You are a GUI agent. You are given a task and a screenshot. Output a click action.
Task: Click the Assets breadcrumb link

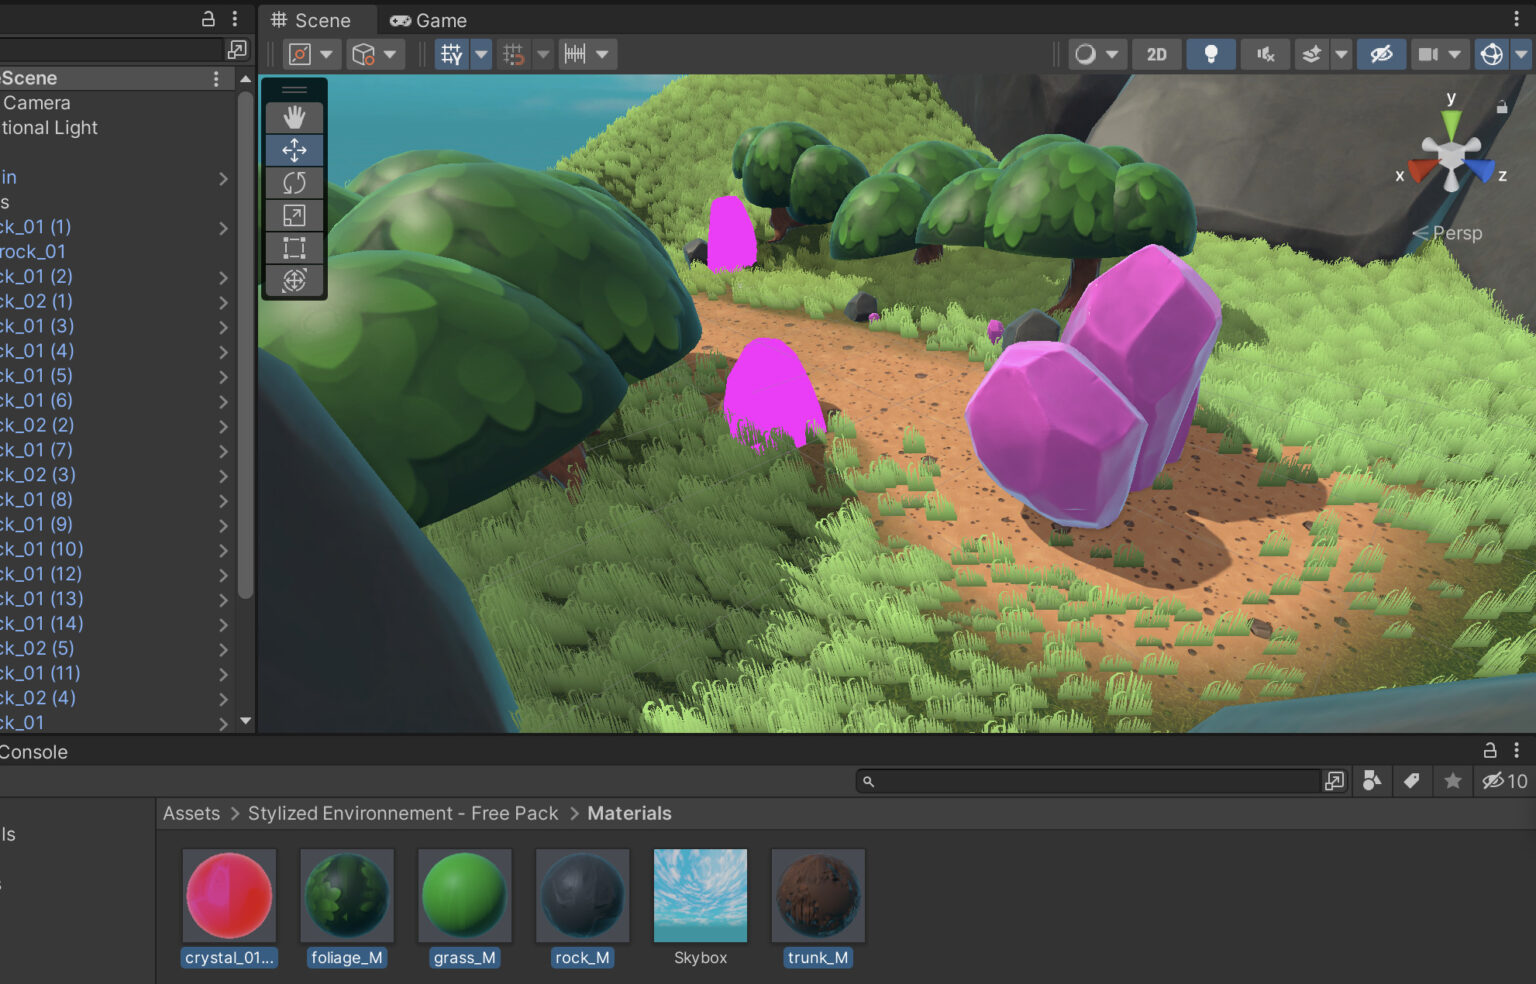click(191, 813)
